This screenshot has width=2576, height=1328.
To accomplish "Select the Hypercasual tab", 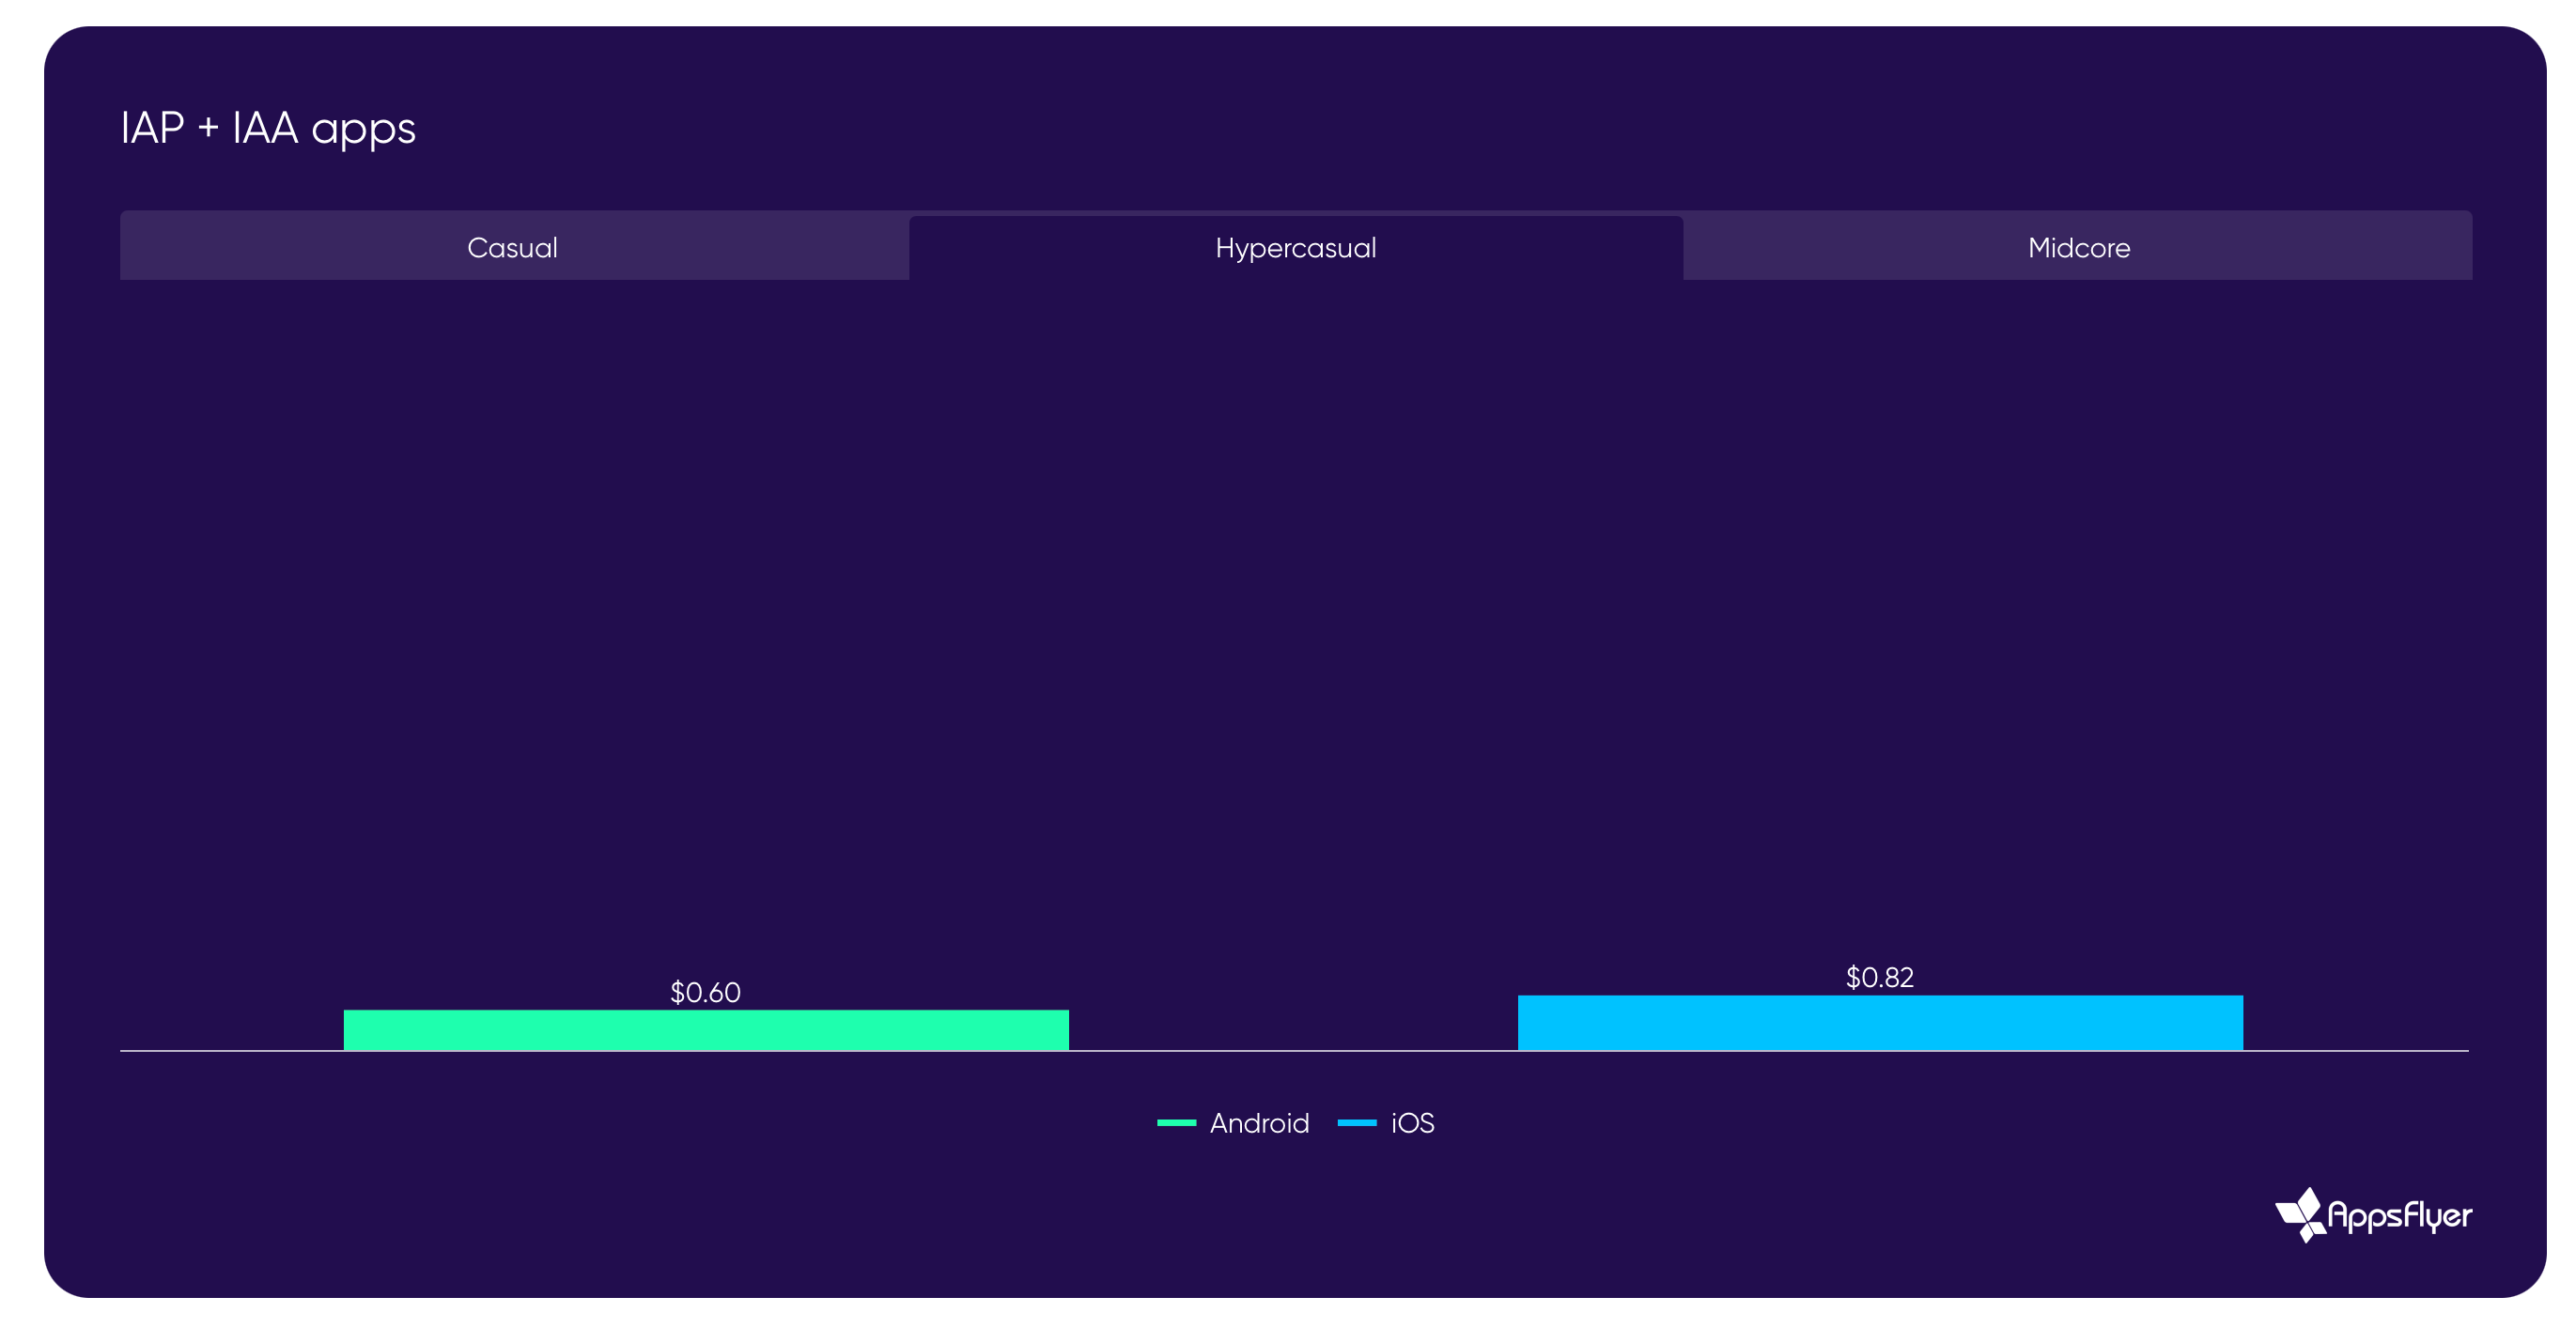I will (1295, 247).
